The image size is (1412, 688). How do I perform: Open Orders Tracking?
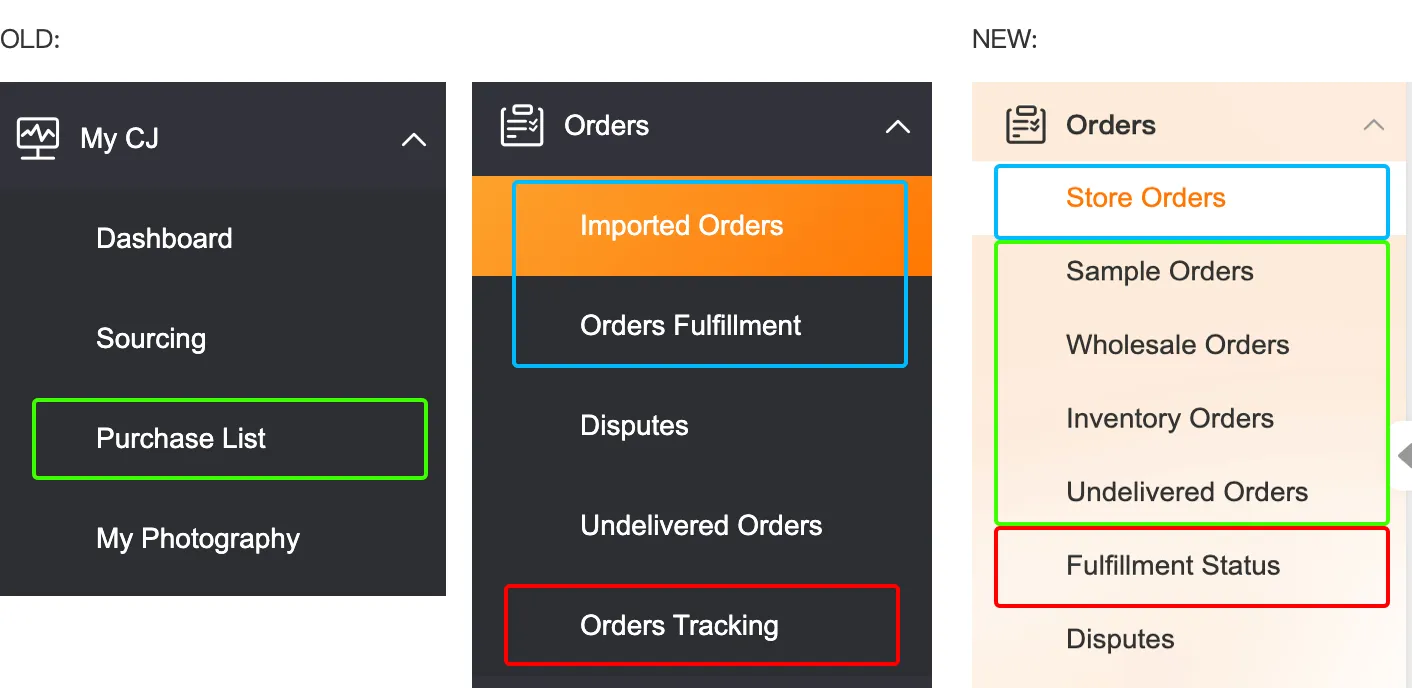pos(679,626)
